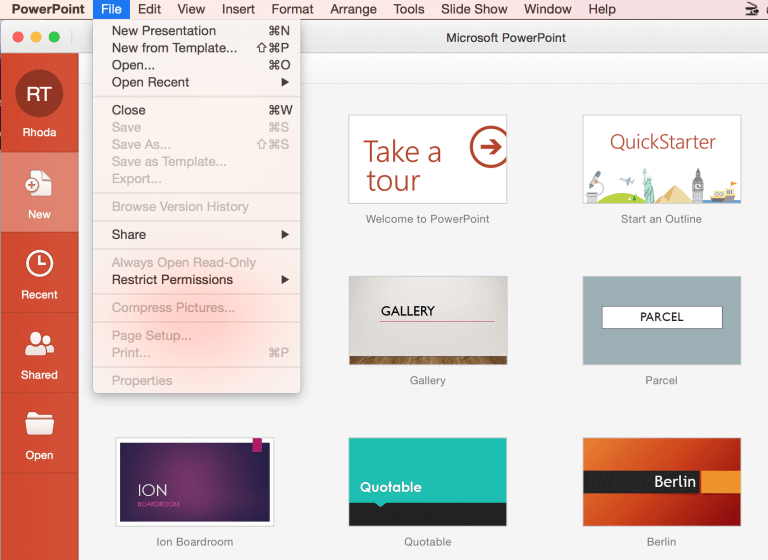Click the circled arrow on Take a tour
768x560 pixels.
coord(489,146)
